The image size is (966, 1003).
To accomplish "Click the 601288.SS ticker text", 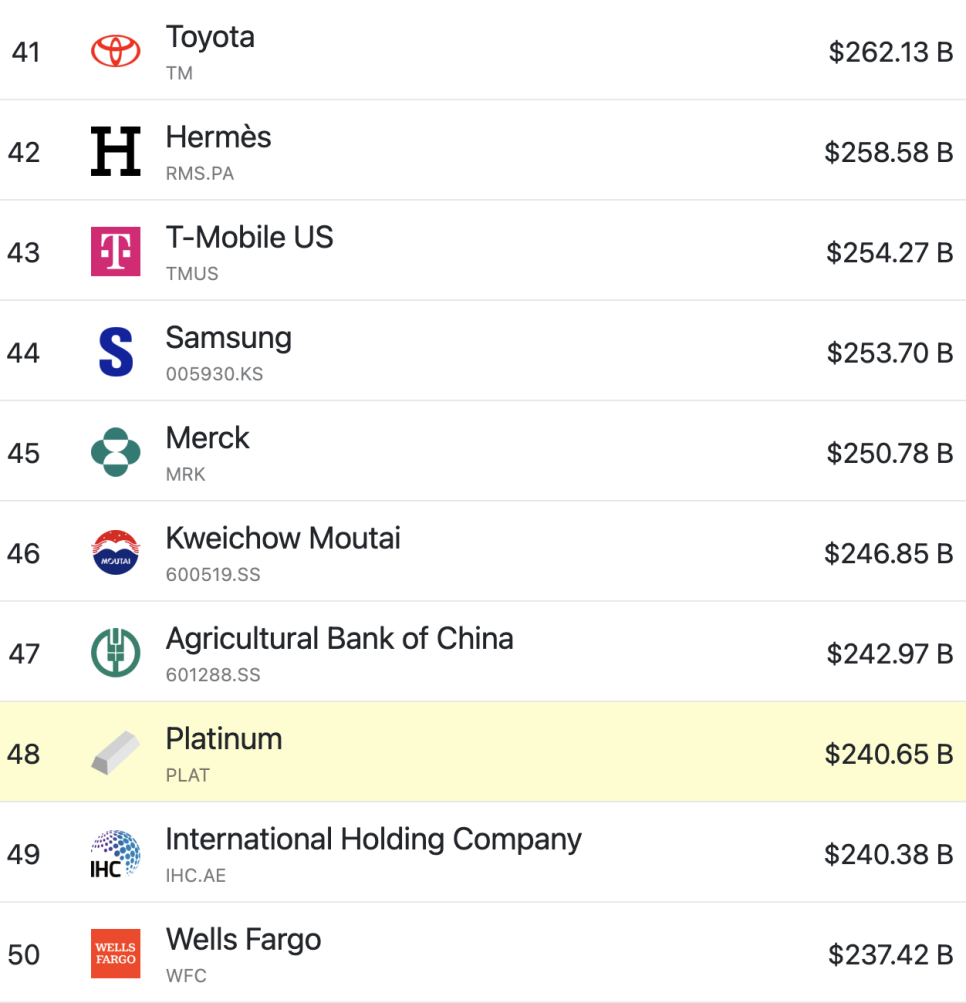I will coord(213,675).
